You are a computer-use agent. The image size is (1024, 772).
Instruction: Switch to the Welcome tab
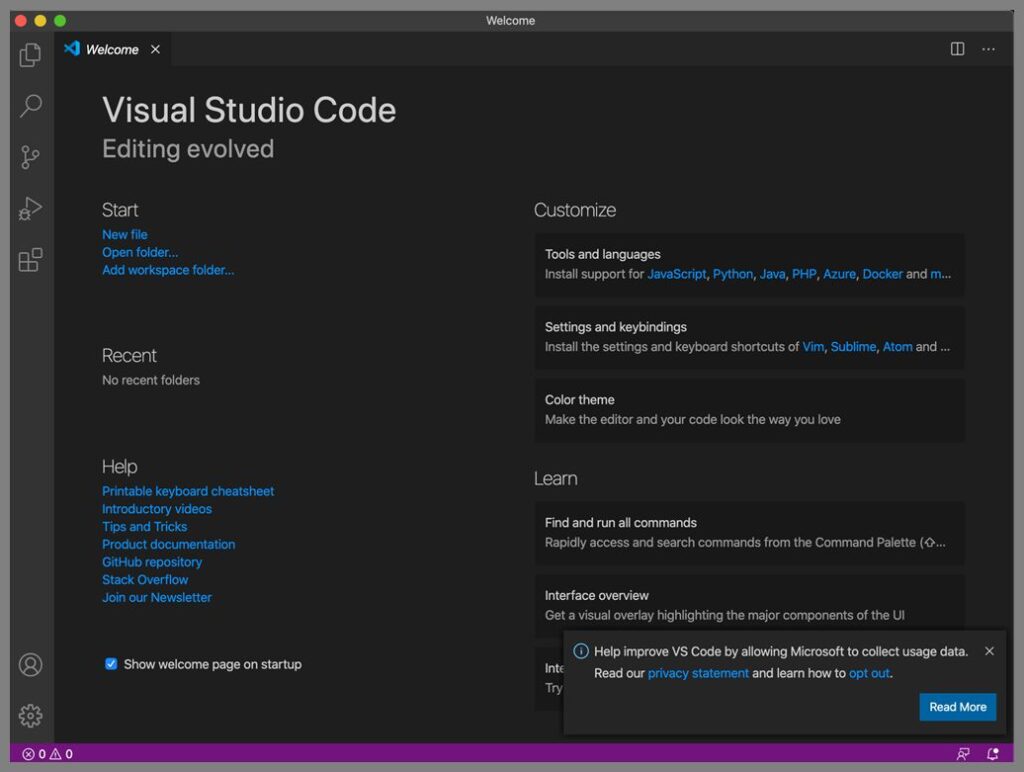coord(113,48)
